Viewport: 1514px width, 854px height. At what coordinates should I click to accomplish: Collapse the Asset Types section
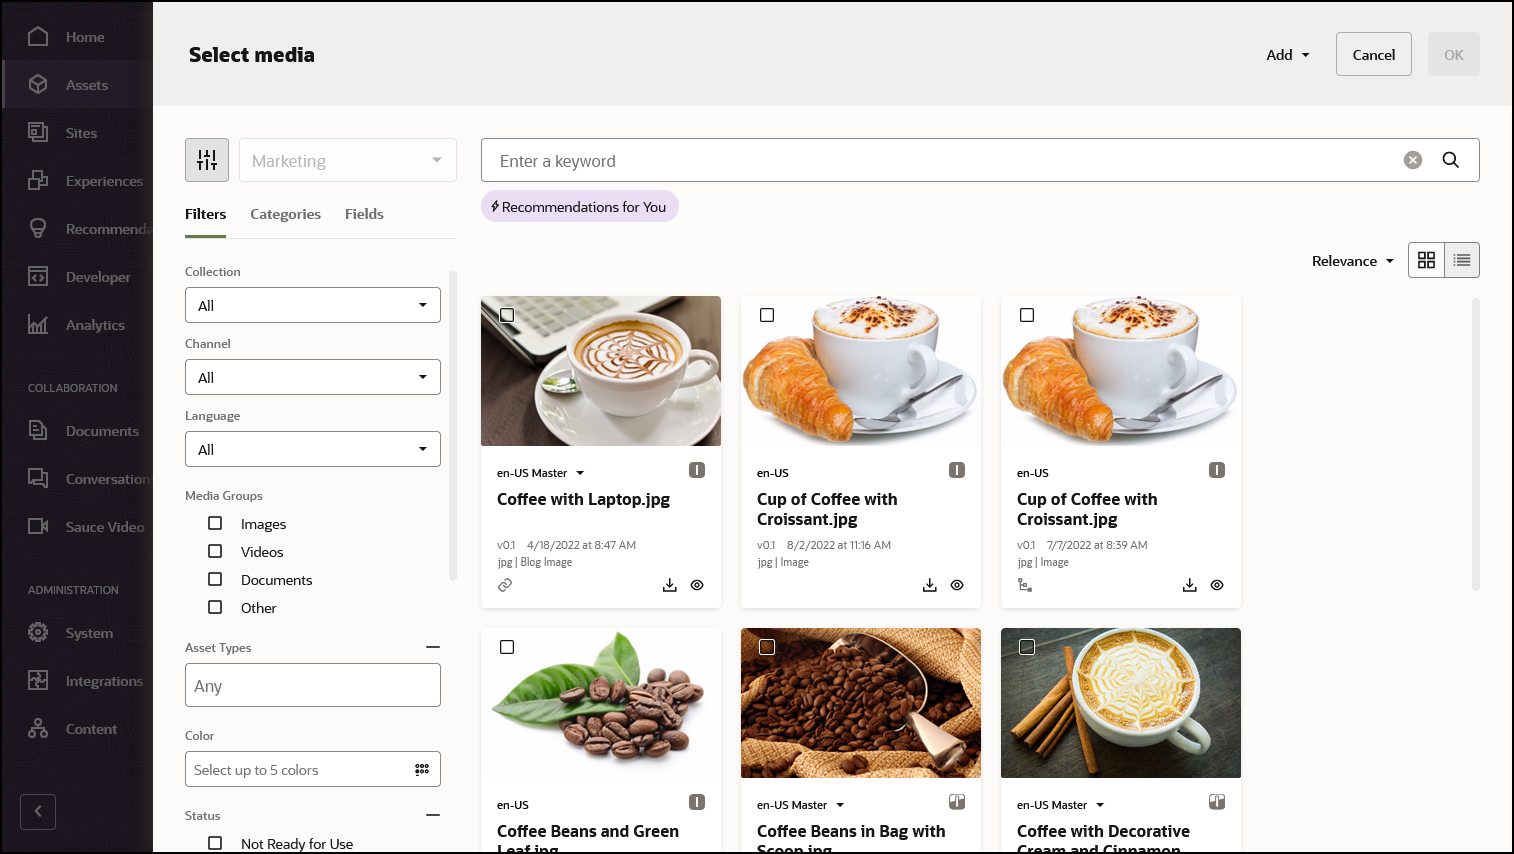433,647
